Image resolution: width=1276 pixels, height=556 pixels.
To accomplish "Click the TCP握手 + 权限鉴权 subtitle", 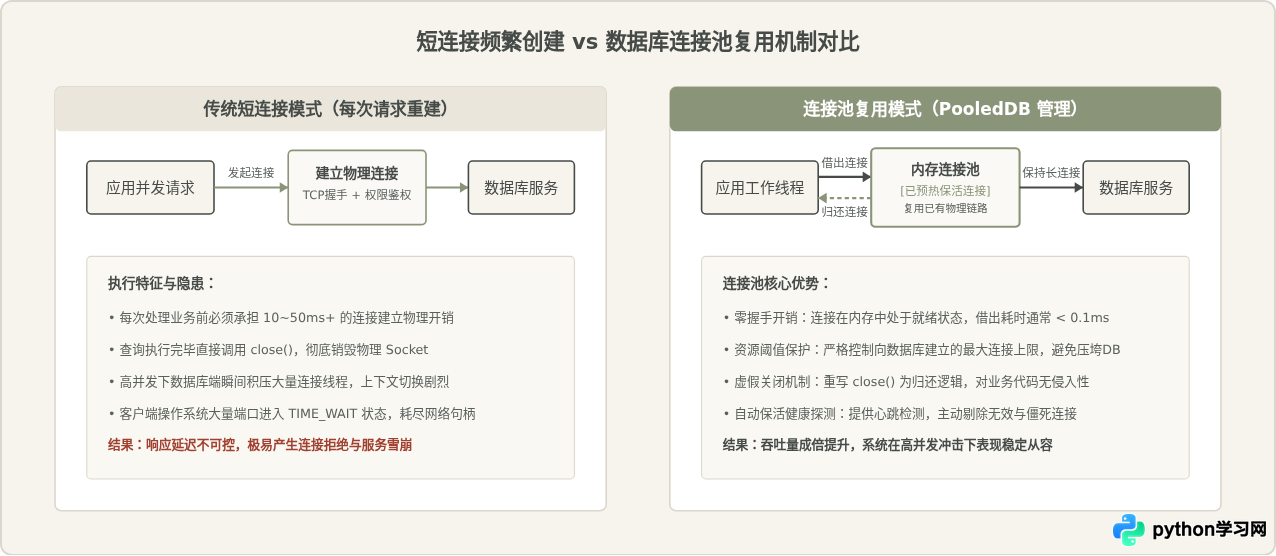I will [x=357, y=195].
